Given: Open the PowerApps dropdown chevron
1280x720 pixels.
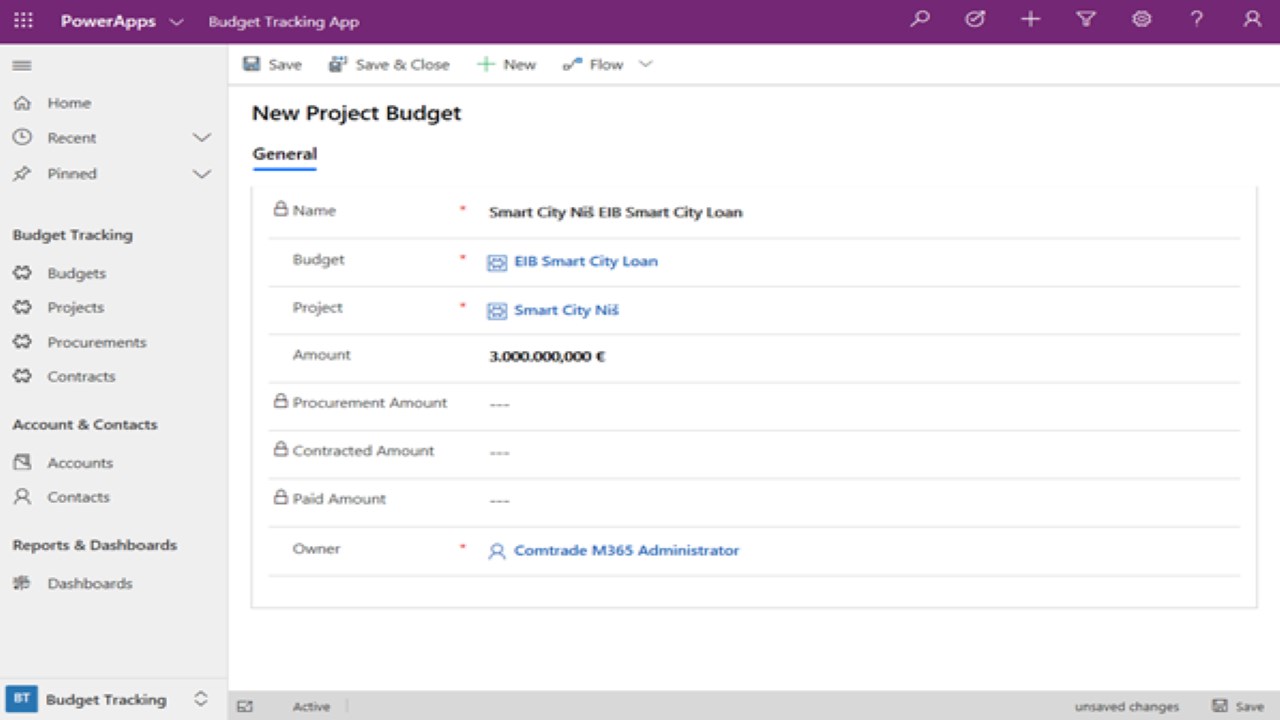Looking at the screenshot, I should tap(176, 22).
